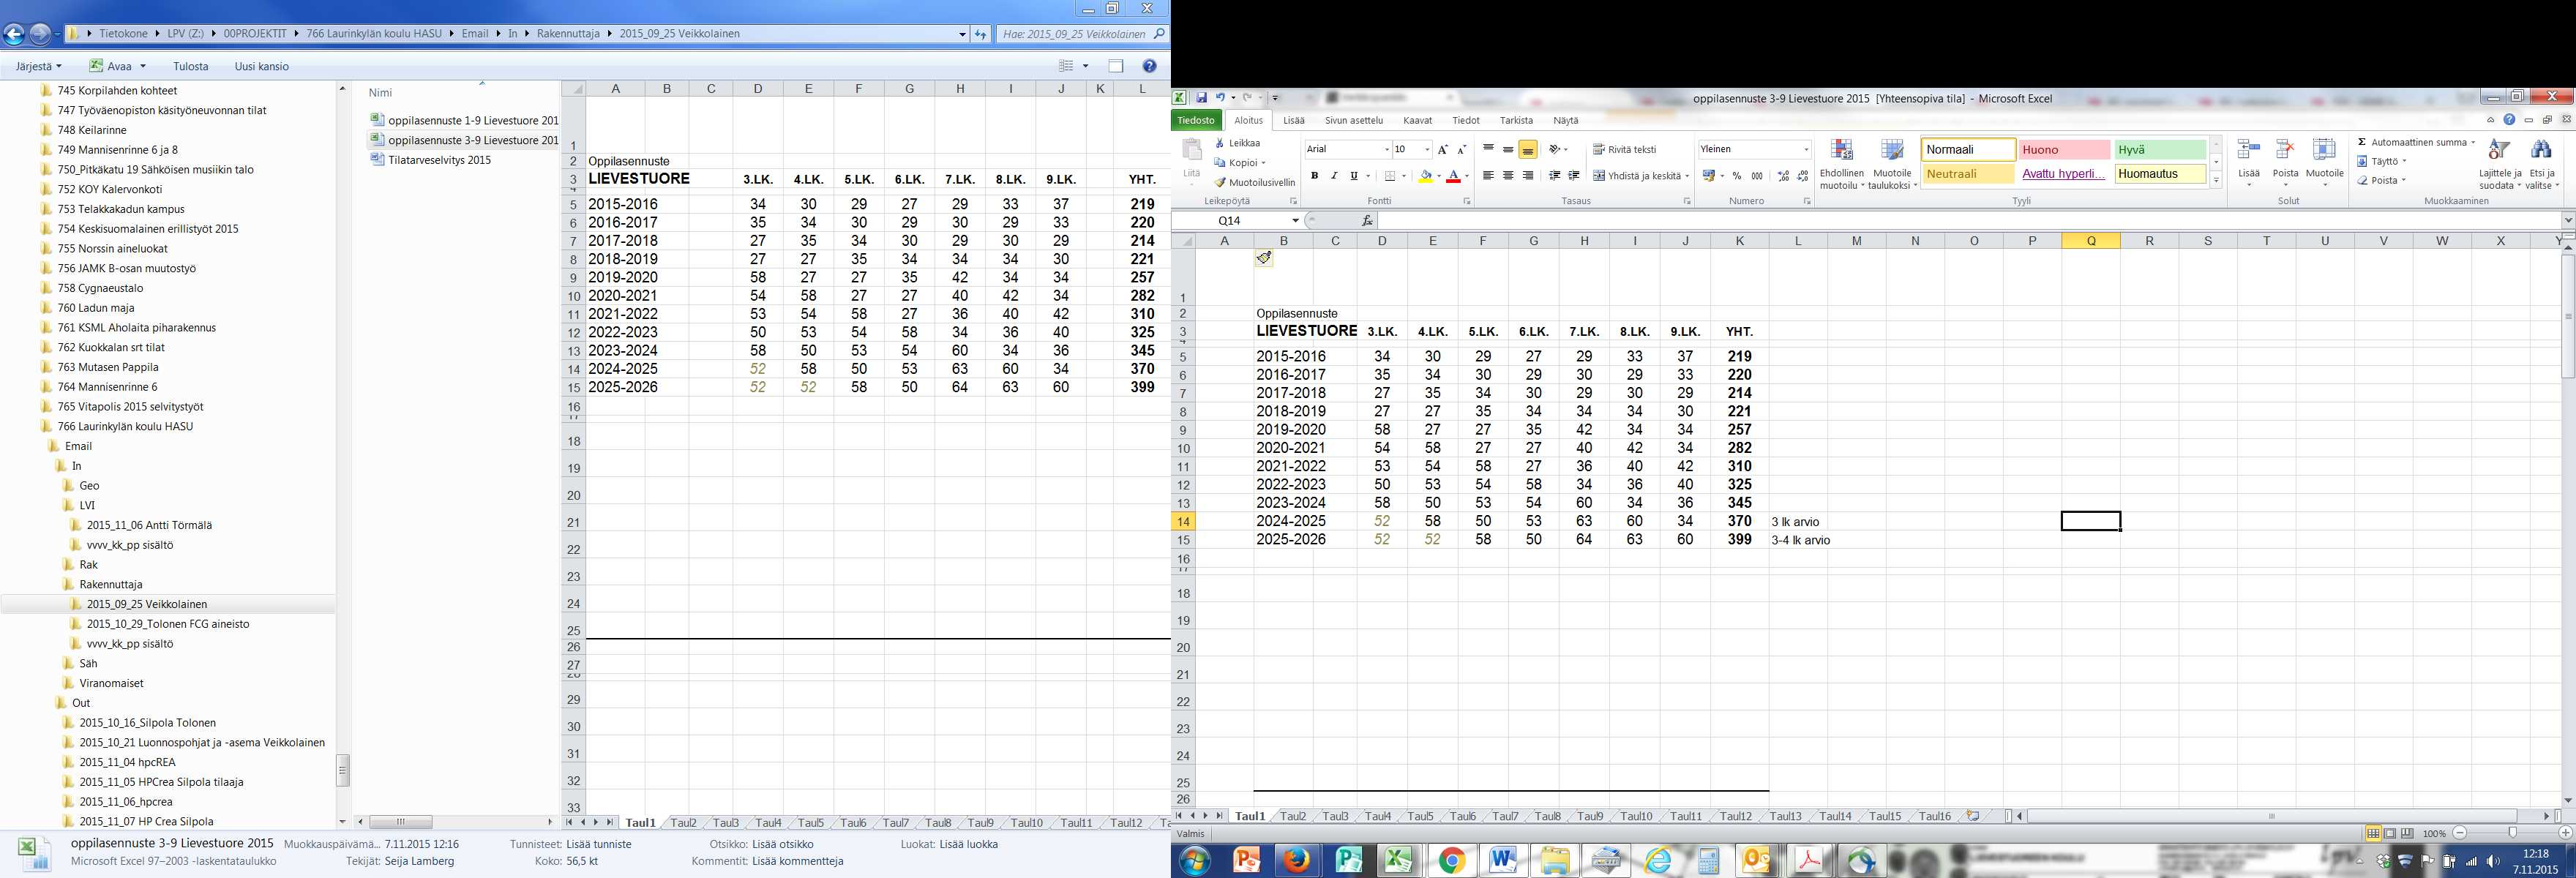Select sheet tab Taul2 in Excel window
The width and height of the screenshot is (2576, 878).
[1292, 816]
